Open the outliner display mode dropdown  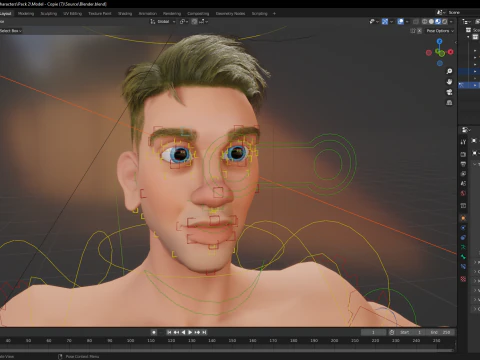coord(467,22)
